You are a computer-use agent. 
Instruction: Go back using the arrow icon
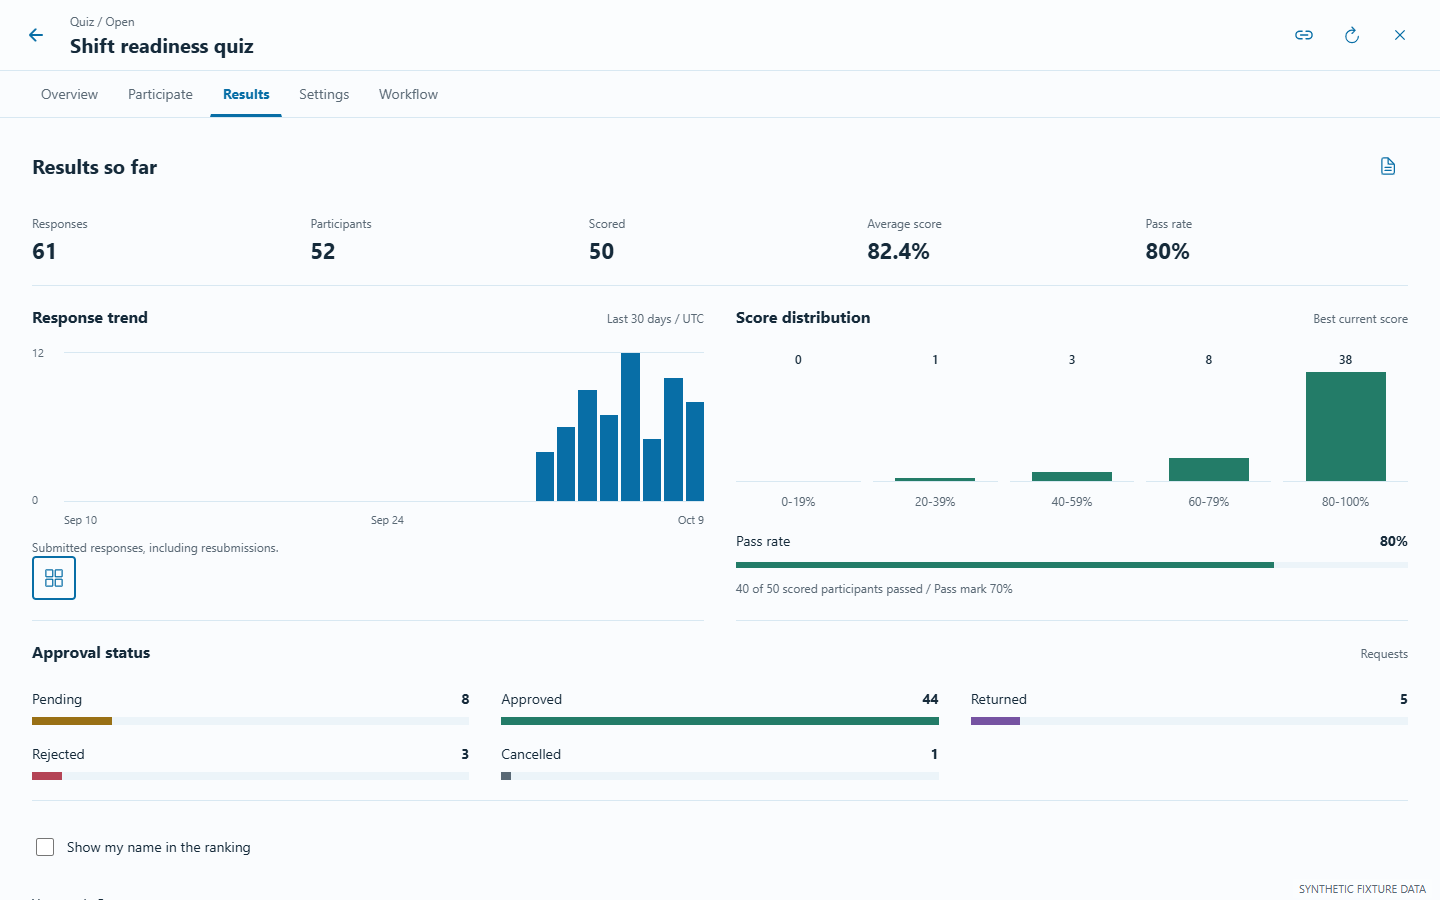pyautogui.click(x=36, y=35)
